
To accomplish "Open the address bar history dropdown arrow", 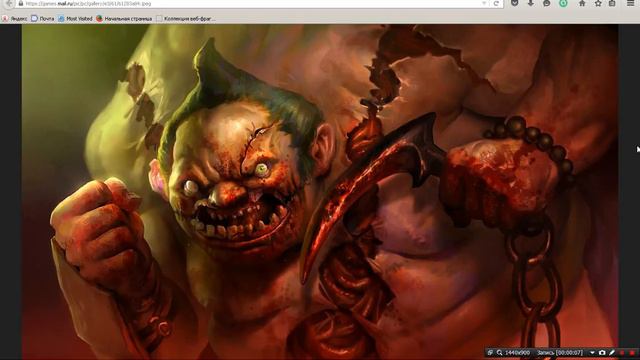I will pyautogui.click(x=484, y=3).
